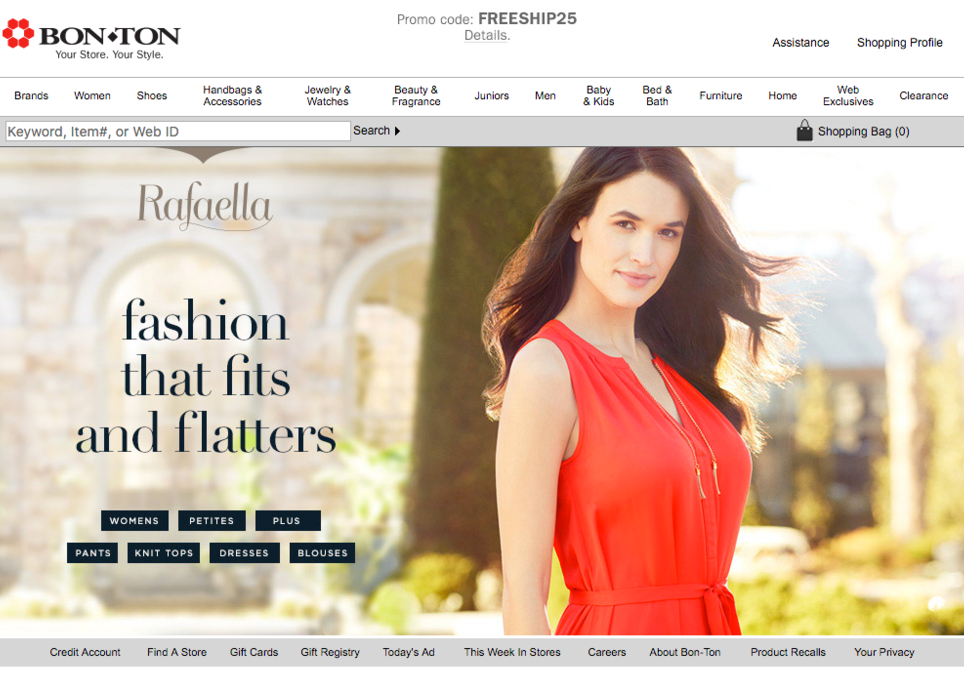
Task: Open the Furniture menu
Action: click(721, 95)
